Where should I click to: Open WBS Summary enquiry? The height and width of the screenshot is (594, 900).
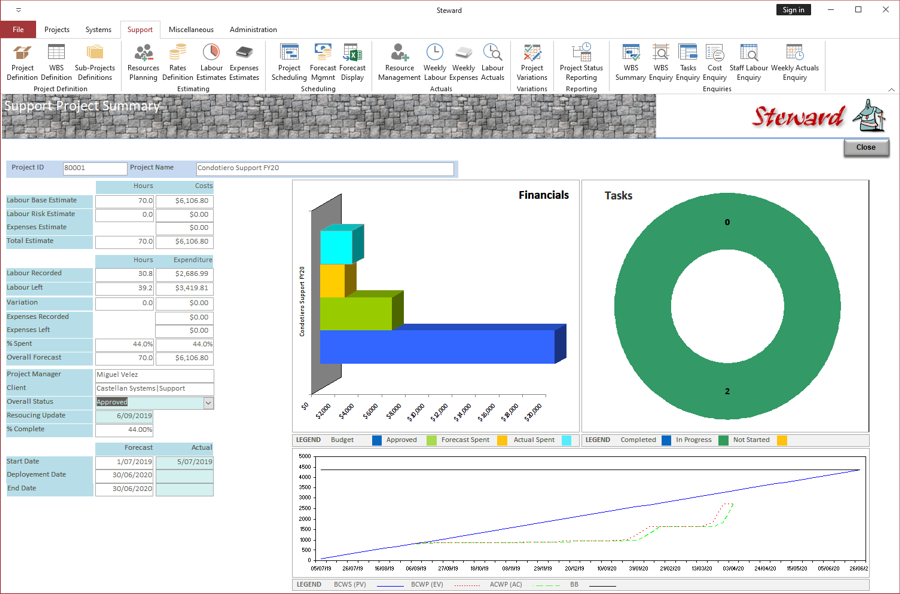630,63
